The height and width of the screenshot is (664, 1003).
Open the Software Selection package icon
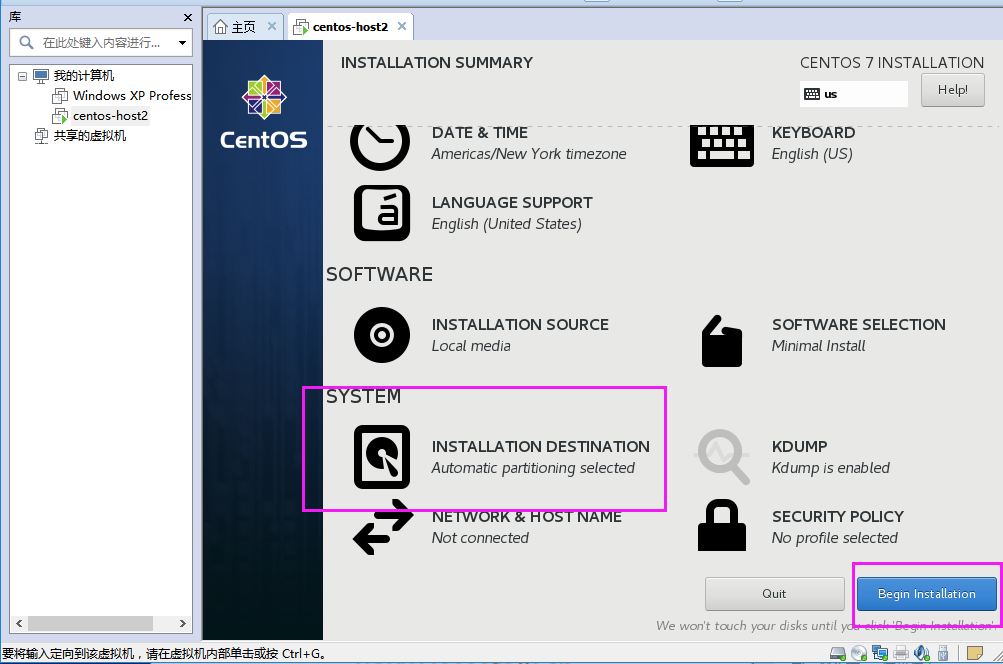722,341
